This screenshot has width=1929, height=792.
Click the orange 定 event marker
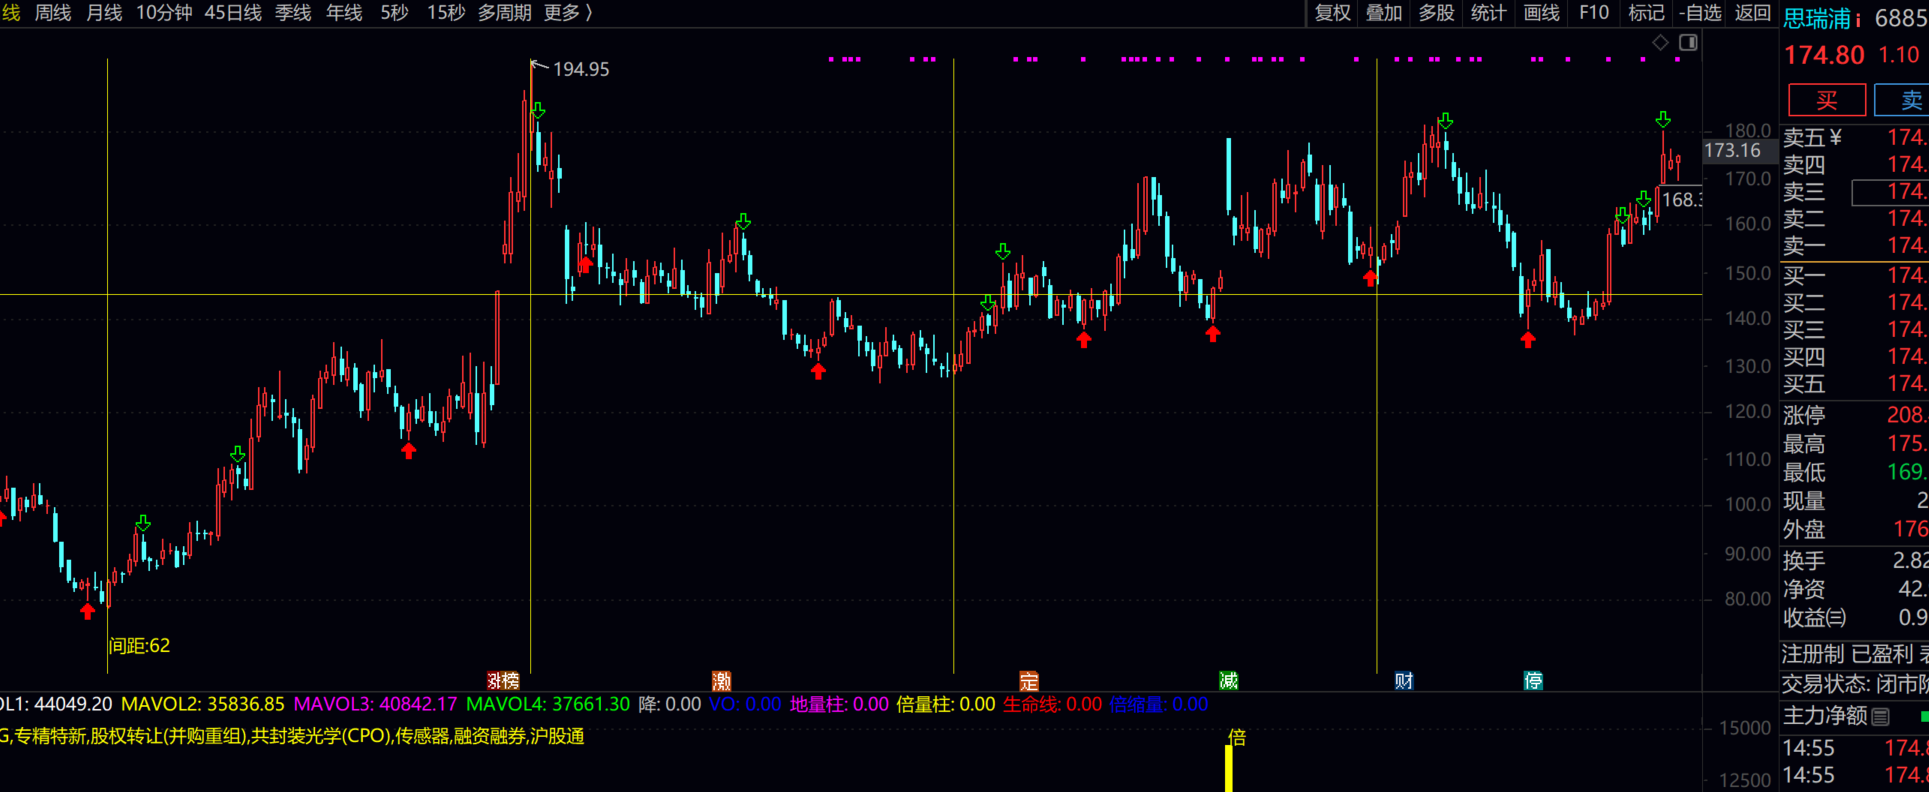(1029, 681)
